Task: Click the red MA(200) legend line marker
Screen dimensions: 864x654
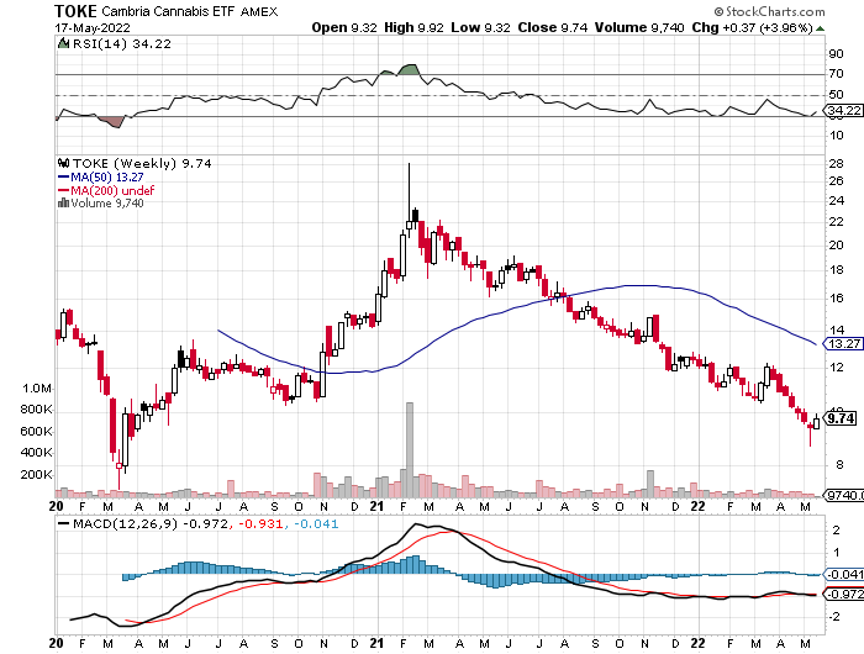Action: click(x=63, y=190)
